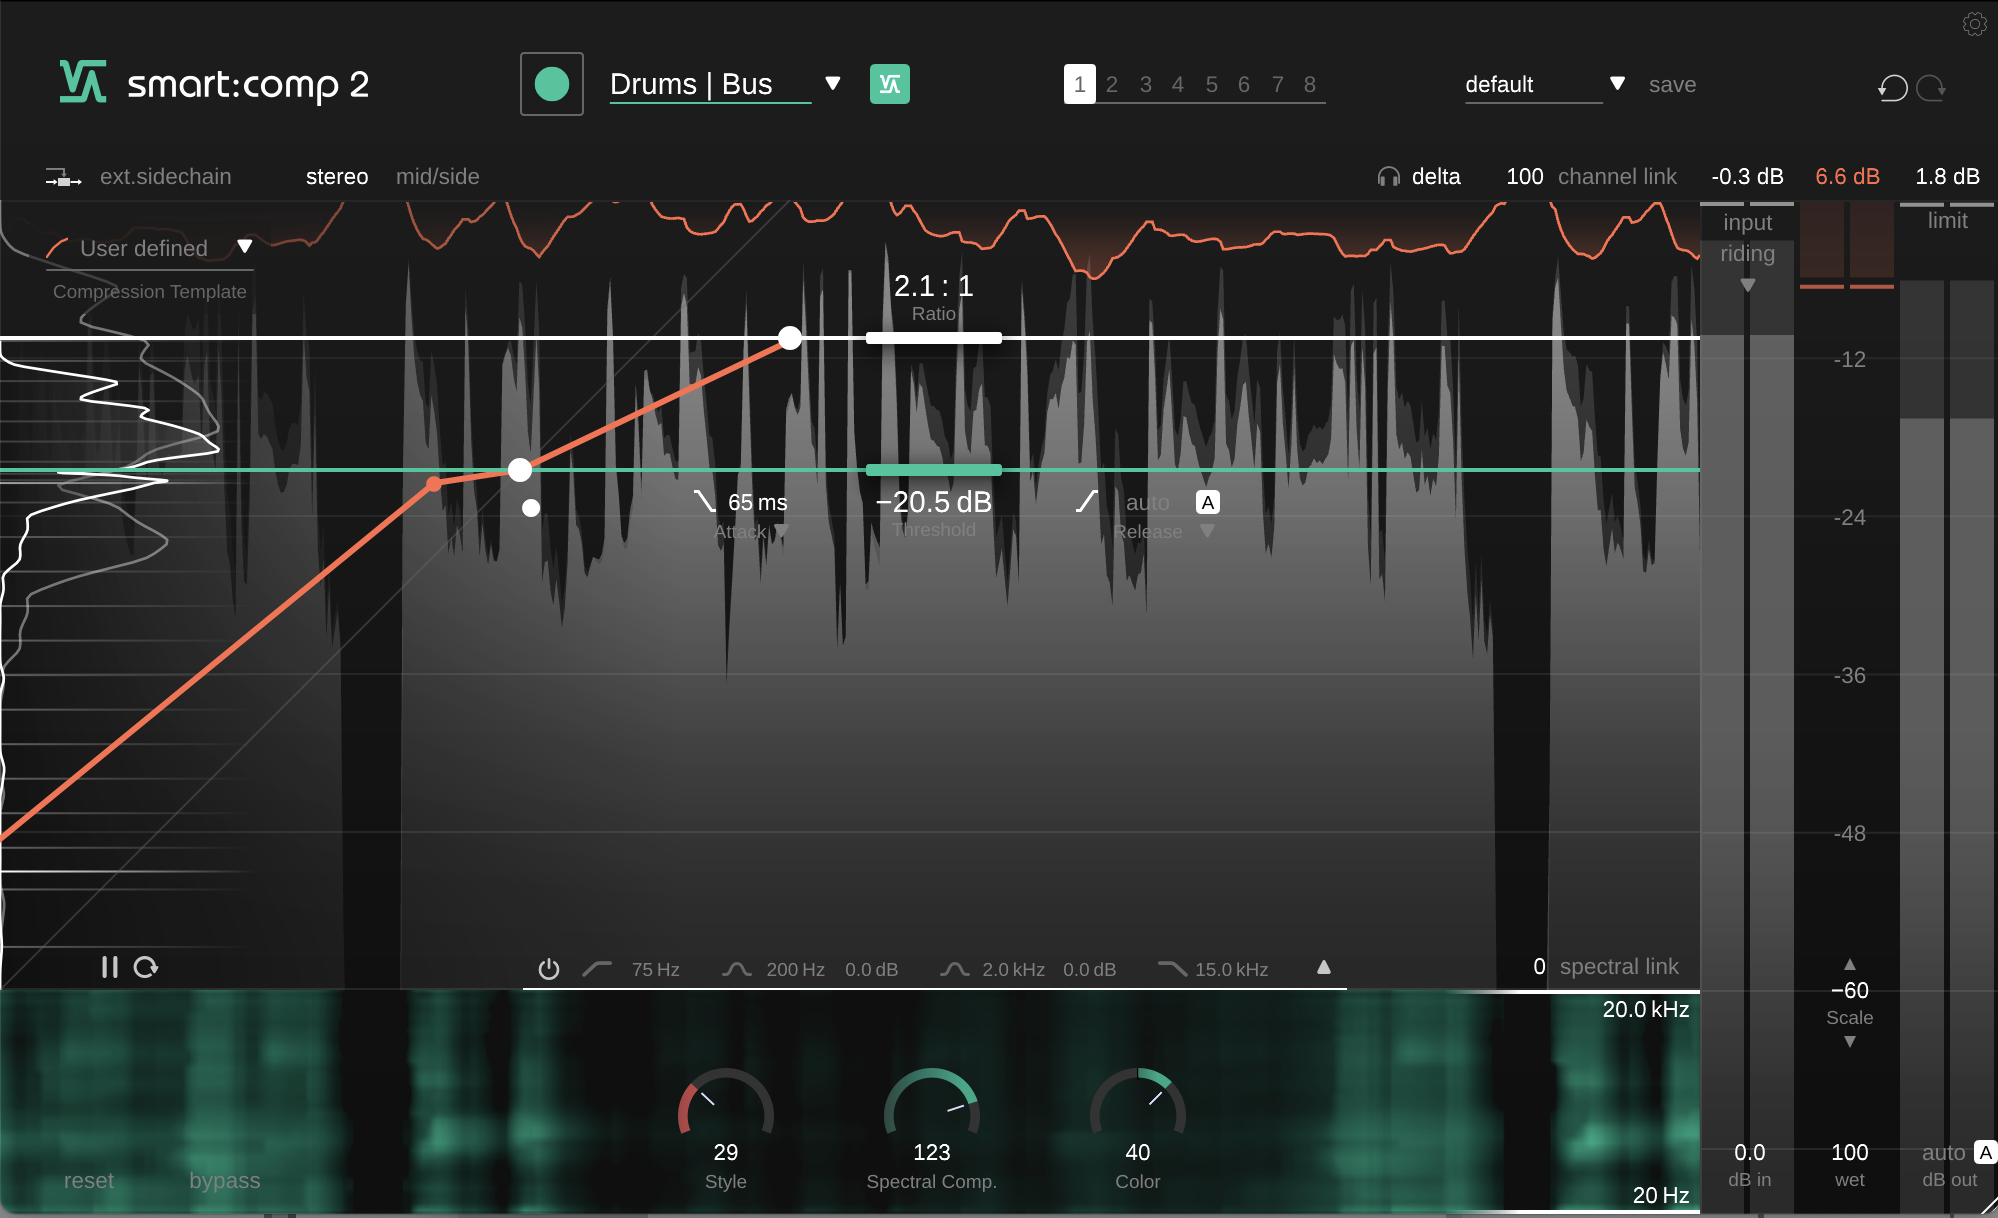Open User defined compression template dropdown
This screenshot has height=1218, width=1998.
[244, 247]
